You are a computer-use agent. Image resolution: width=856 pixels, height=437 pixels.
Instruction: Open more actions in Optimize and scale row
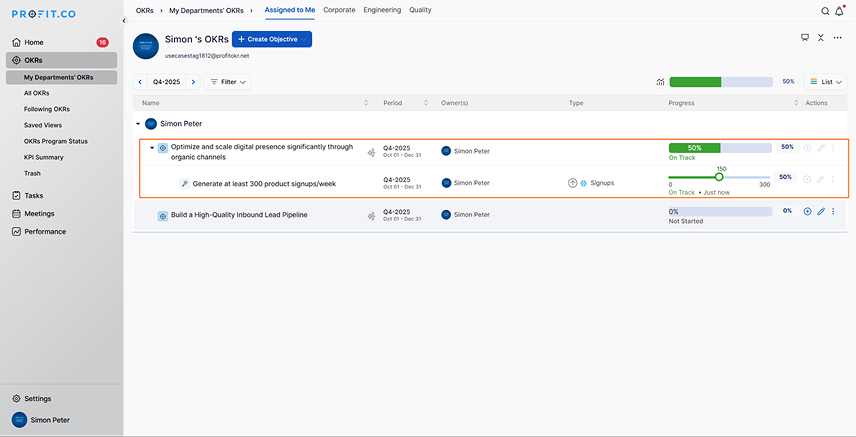click(833, 147)
